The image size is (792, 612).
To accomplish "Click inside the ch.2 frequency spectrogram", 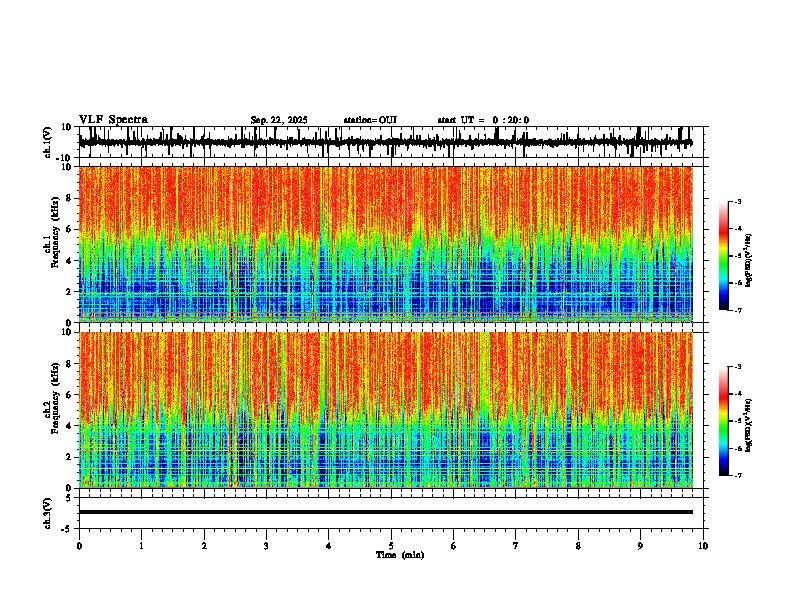I will [386, 410].
